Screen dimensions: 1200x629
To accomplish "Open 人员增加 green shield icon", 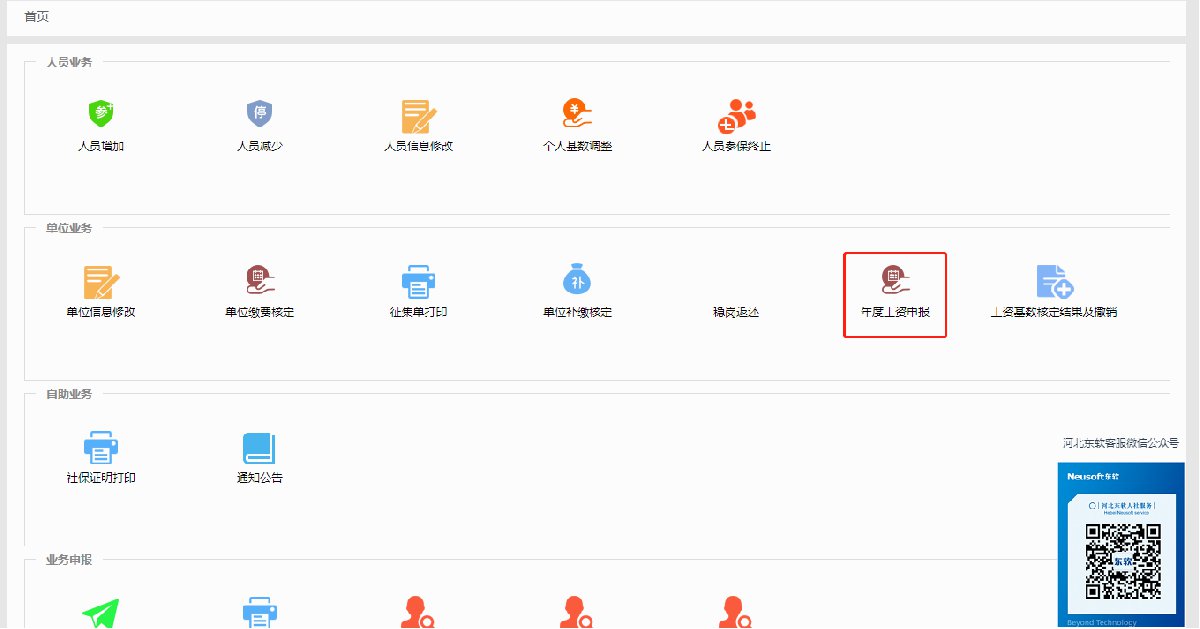I will (101, 113).
